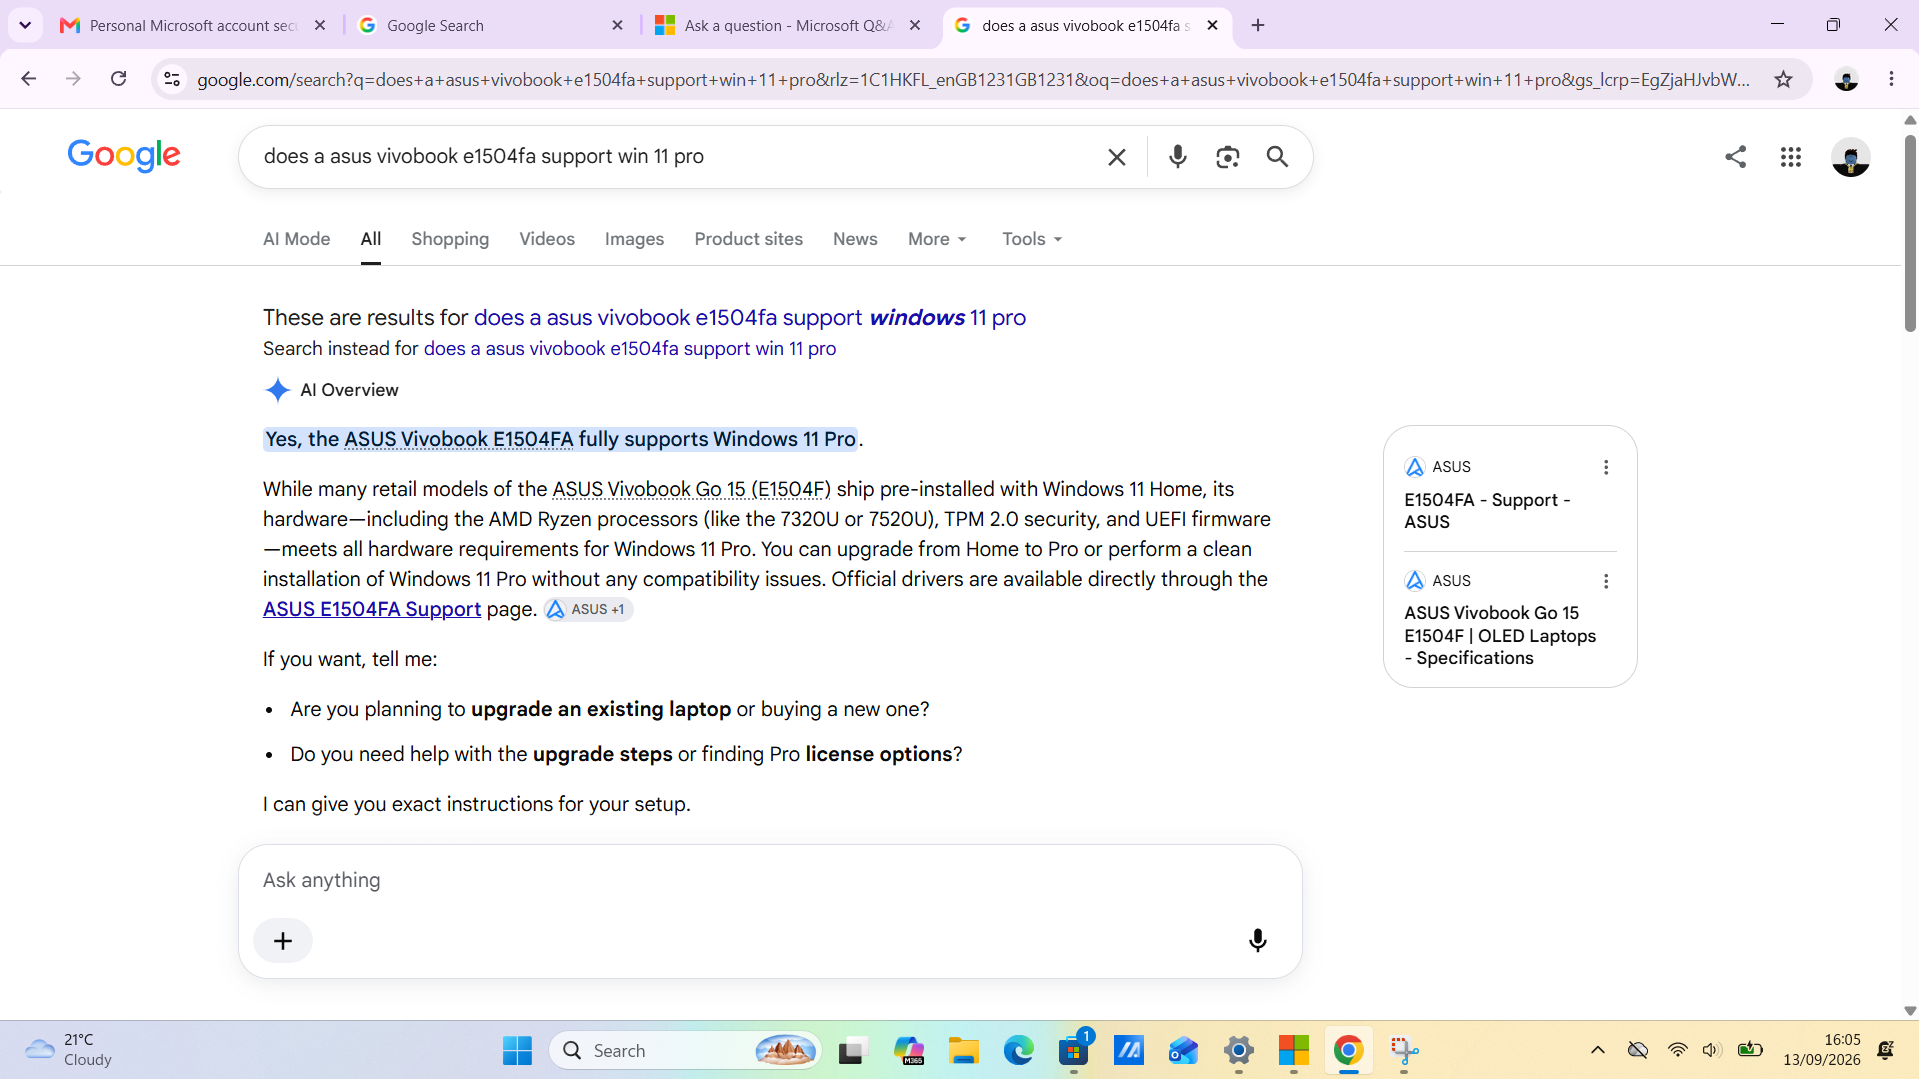
Task: Open a new browser tab
Action: pos(1258,25)
